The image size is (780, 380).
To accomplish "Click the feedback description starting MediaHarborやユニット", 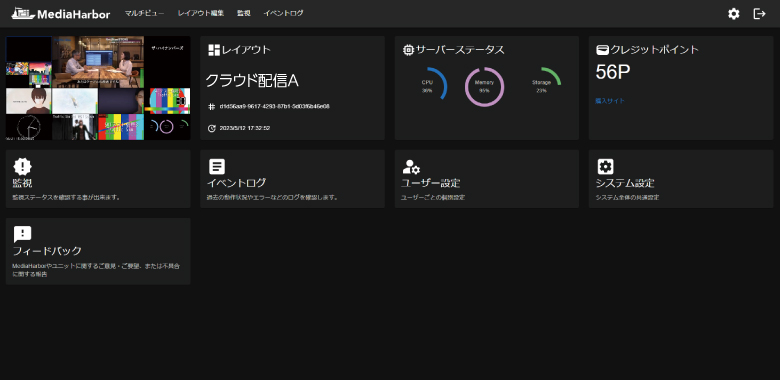I will pyautogui.click(x=96, y=270).
